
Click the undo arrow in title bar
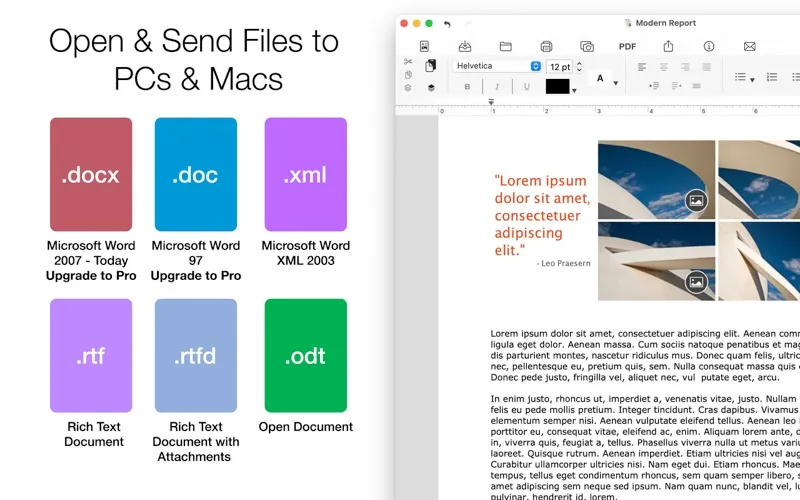[x=447, y=23]
